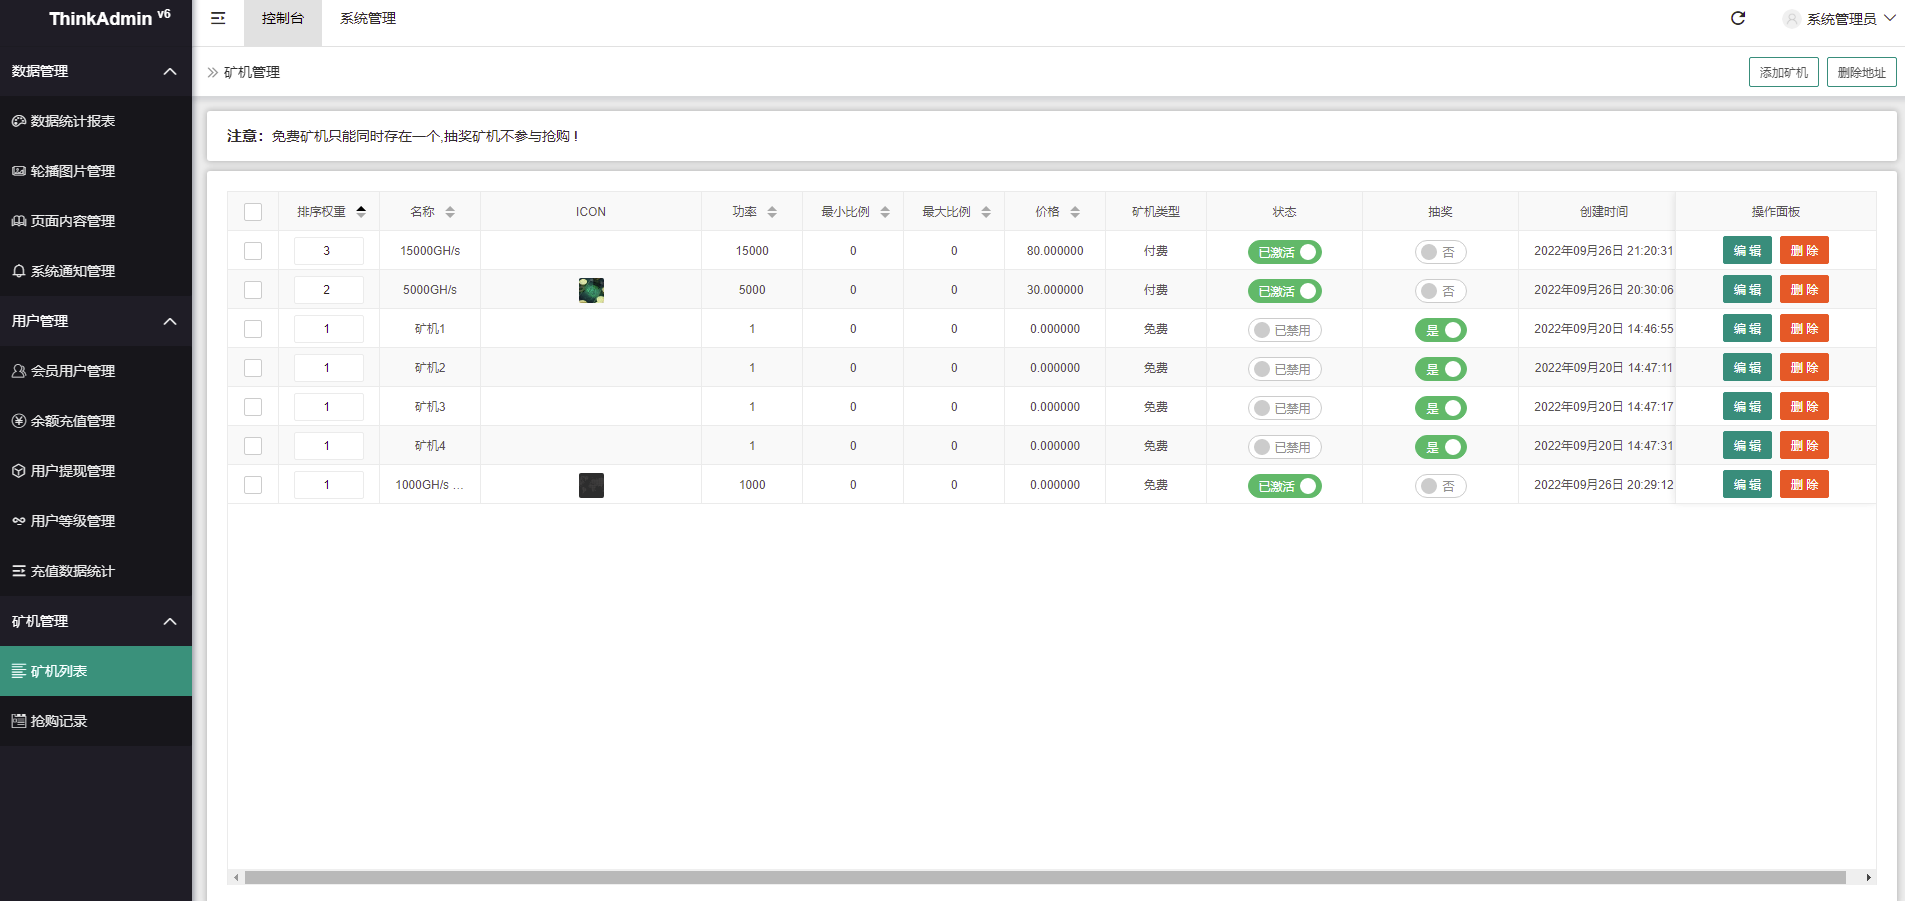Image resolution: width=1905 pixels, height=901 pixels.
Task: Go to 系统通知管理 sidebar item
Action: point(72,271)
